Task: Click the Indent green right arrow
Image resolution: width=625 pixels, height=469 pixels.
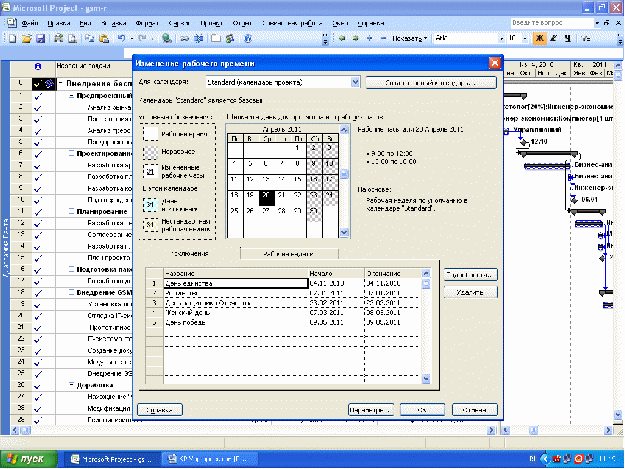Action: [356, 38]
